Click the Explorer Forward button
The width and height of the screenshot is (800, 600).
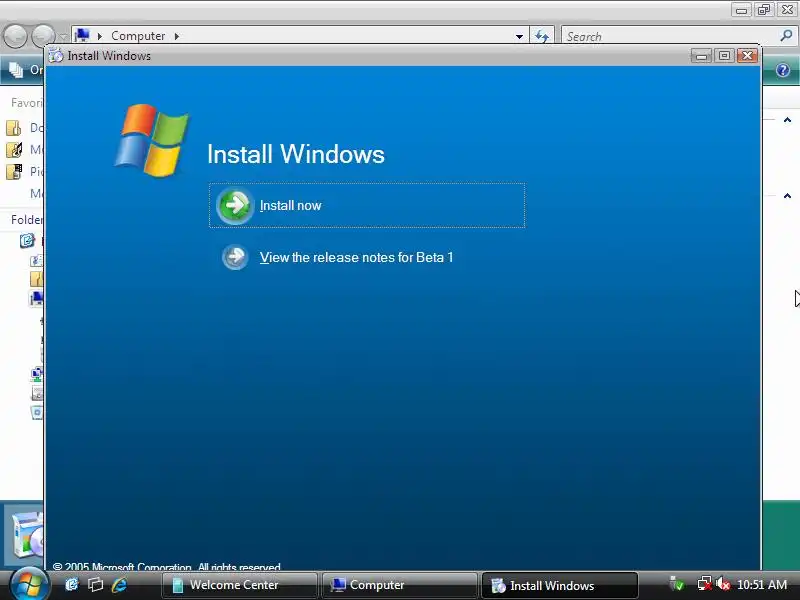(x=43, y=36)
